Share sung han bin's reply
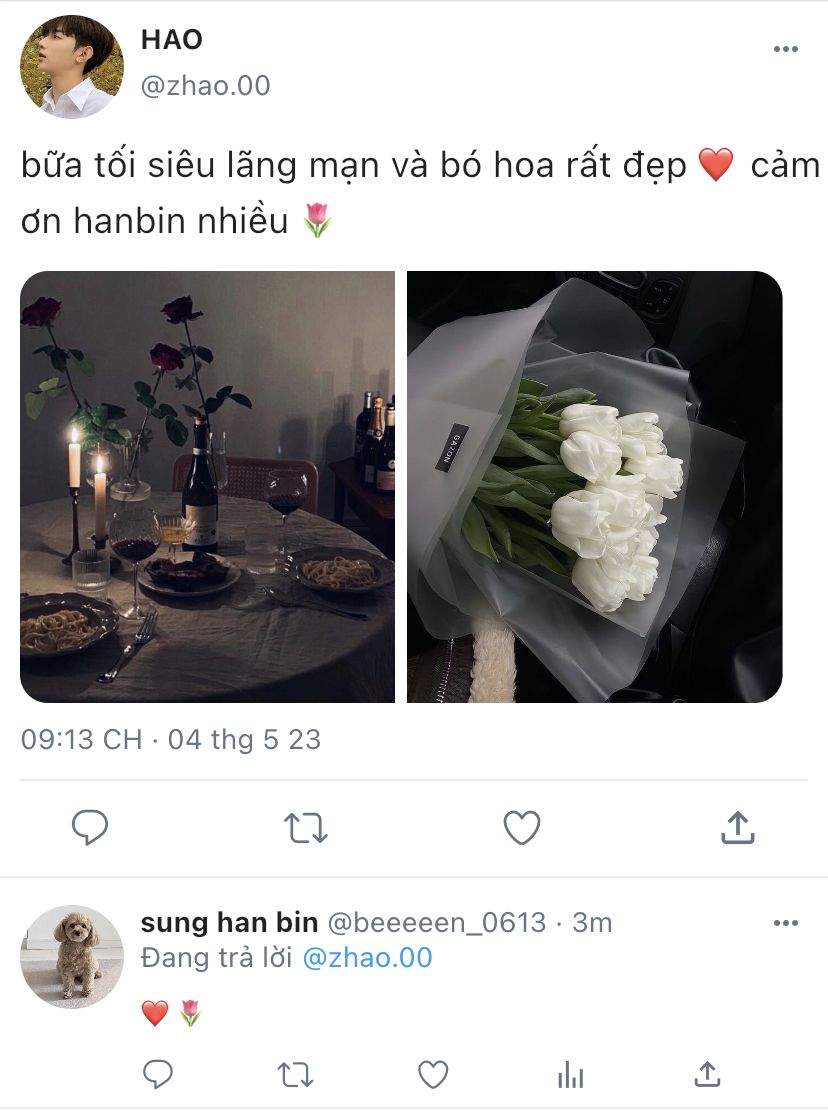Image resolution: width=828 pixels, height=1110 pixels. click(707, 1074)
